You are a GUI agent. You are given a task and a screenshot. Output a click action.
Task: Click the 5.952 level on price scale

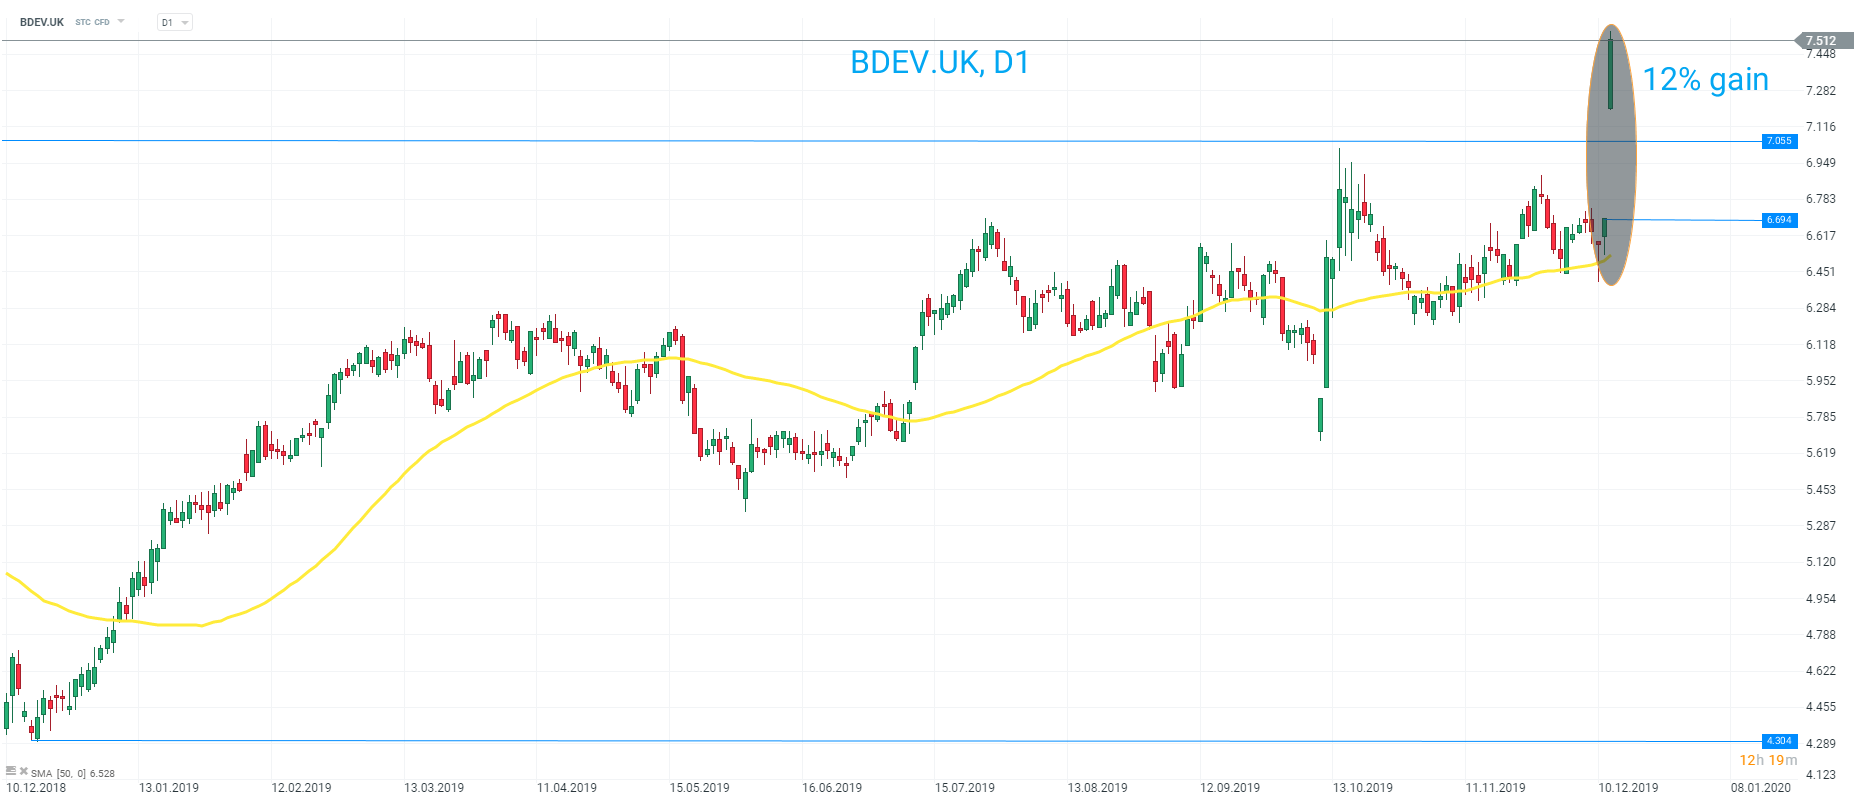(x=1821, y=381)
